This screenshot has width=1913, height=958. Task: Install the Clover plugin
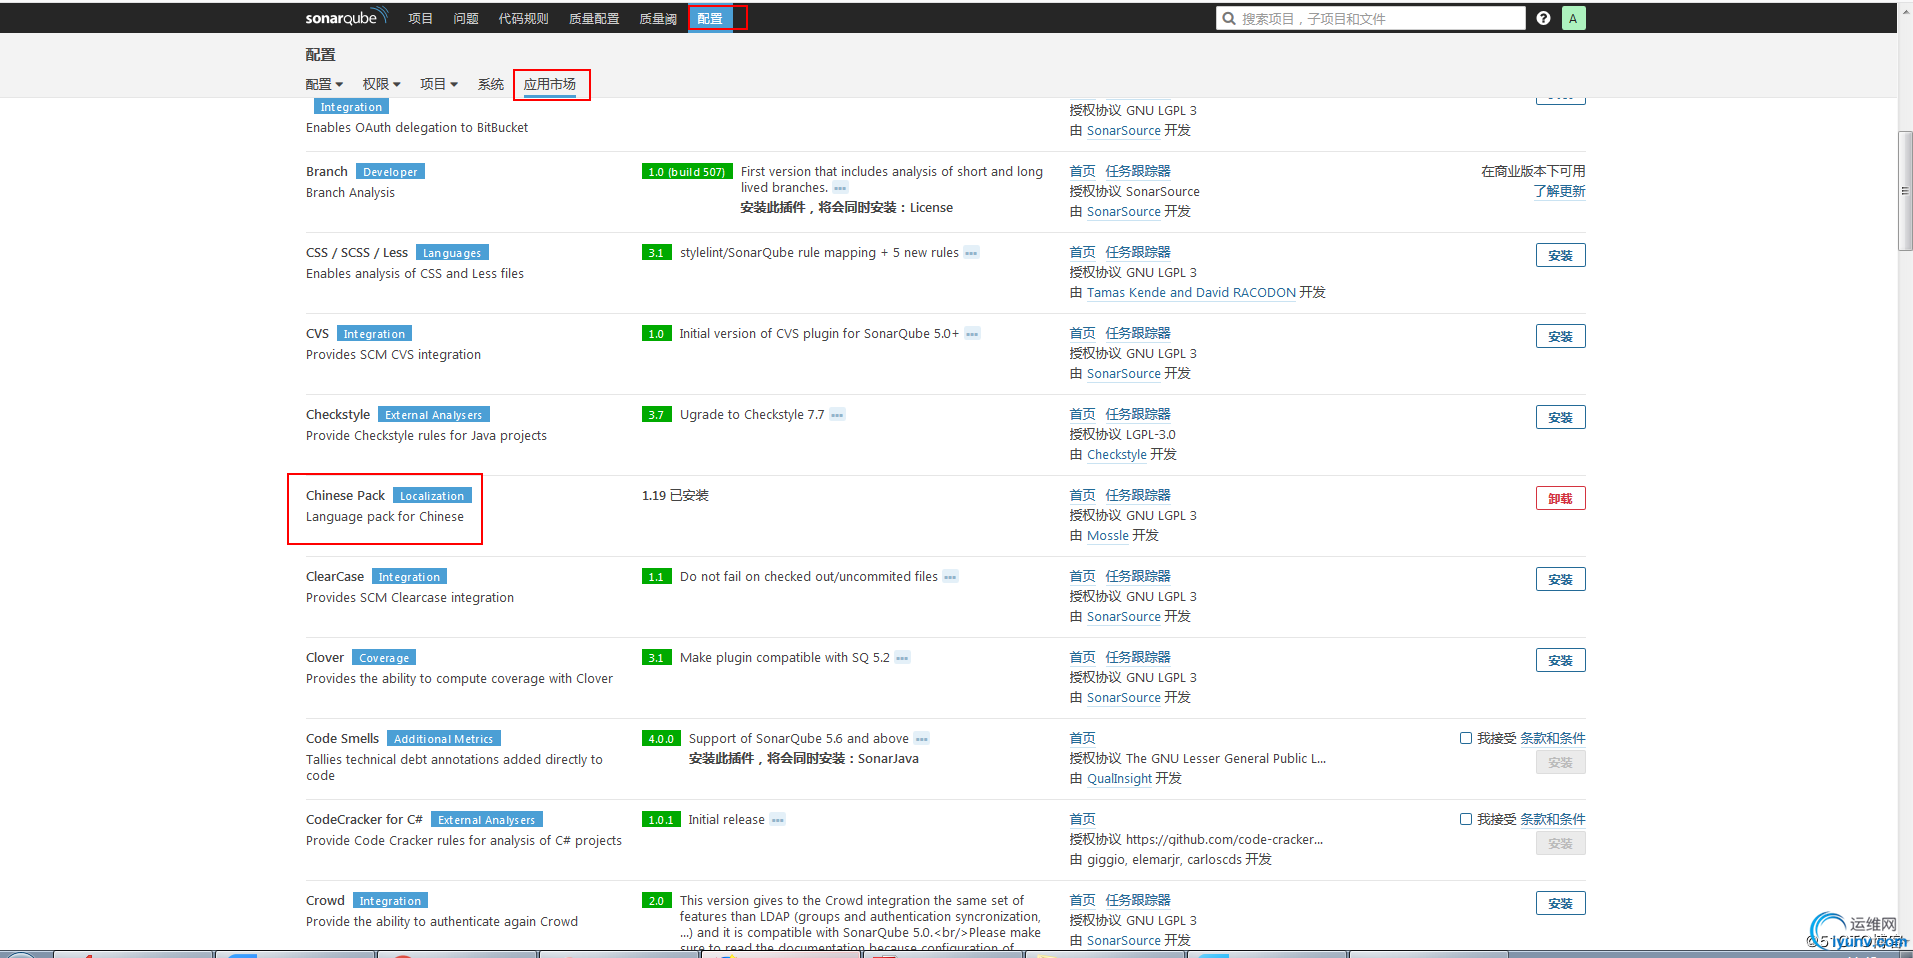click(x=1560, y=660)
